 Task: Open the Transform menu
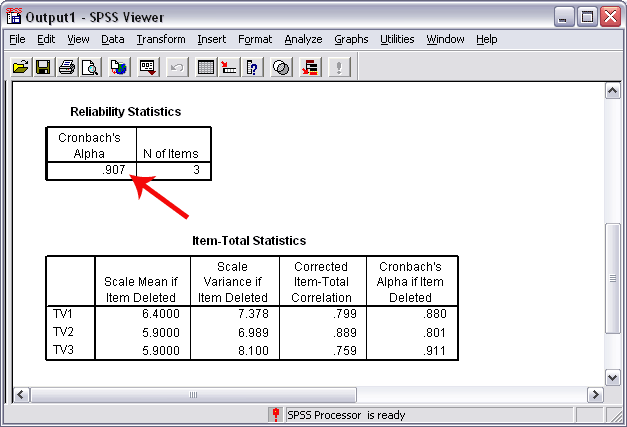click(x=161, y=39)
